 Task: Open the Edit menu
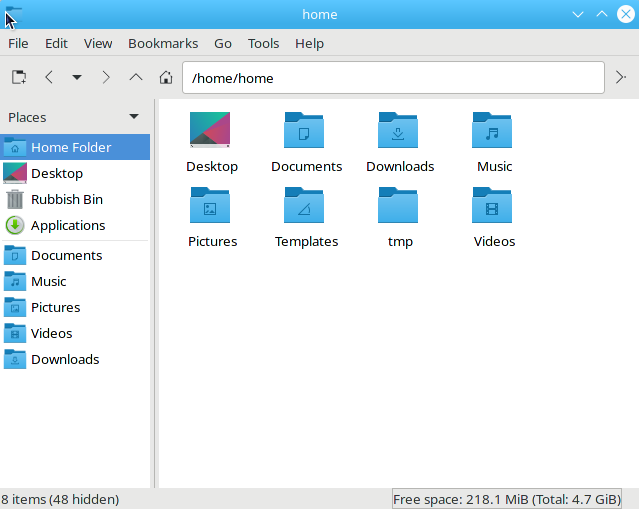(56, 43)
